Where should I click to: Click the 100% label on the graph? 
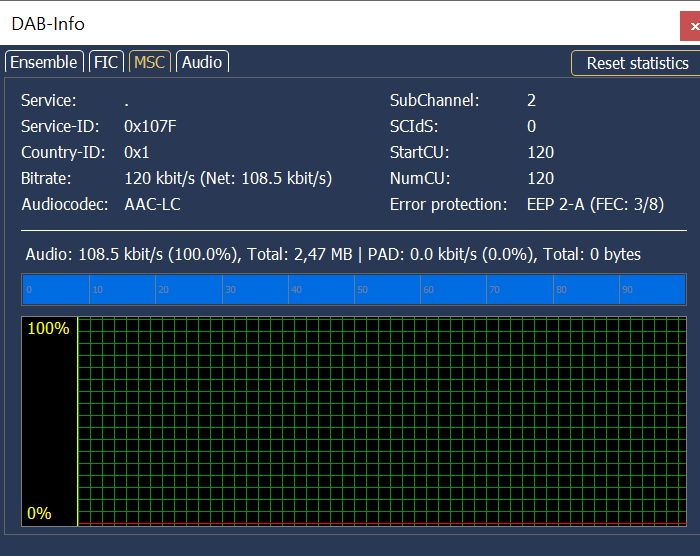[48, 329]
